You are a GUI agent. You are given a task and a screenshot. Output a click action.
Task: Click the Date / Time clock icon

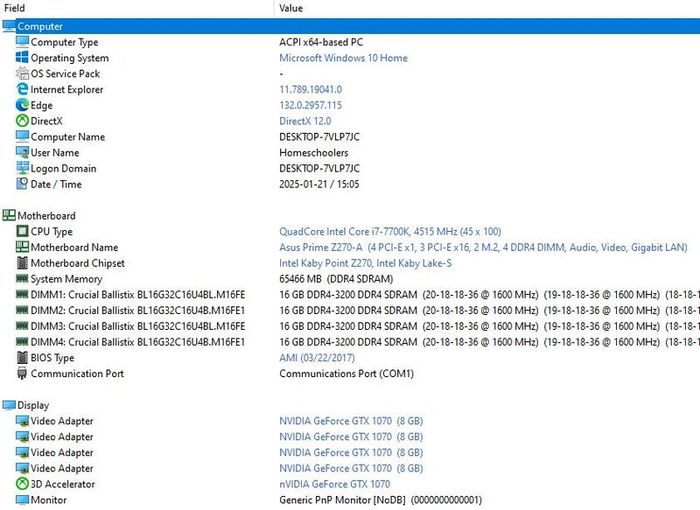pos(22,184)
